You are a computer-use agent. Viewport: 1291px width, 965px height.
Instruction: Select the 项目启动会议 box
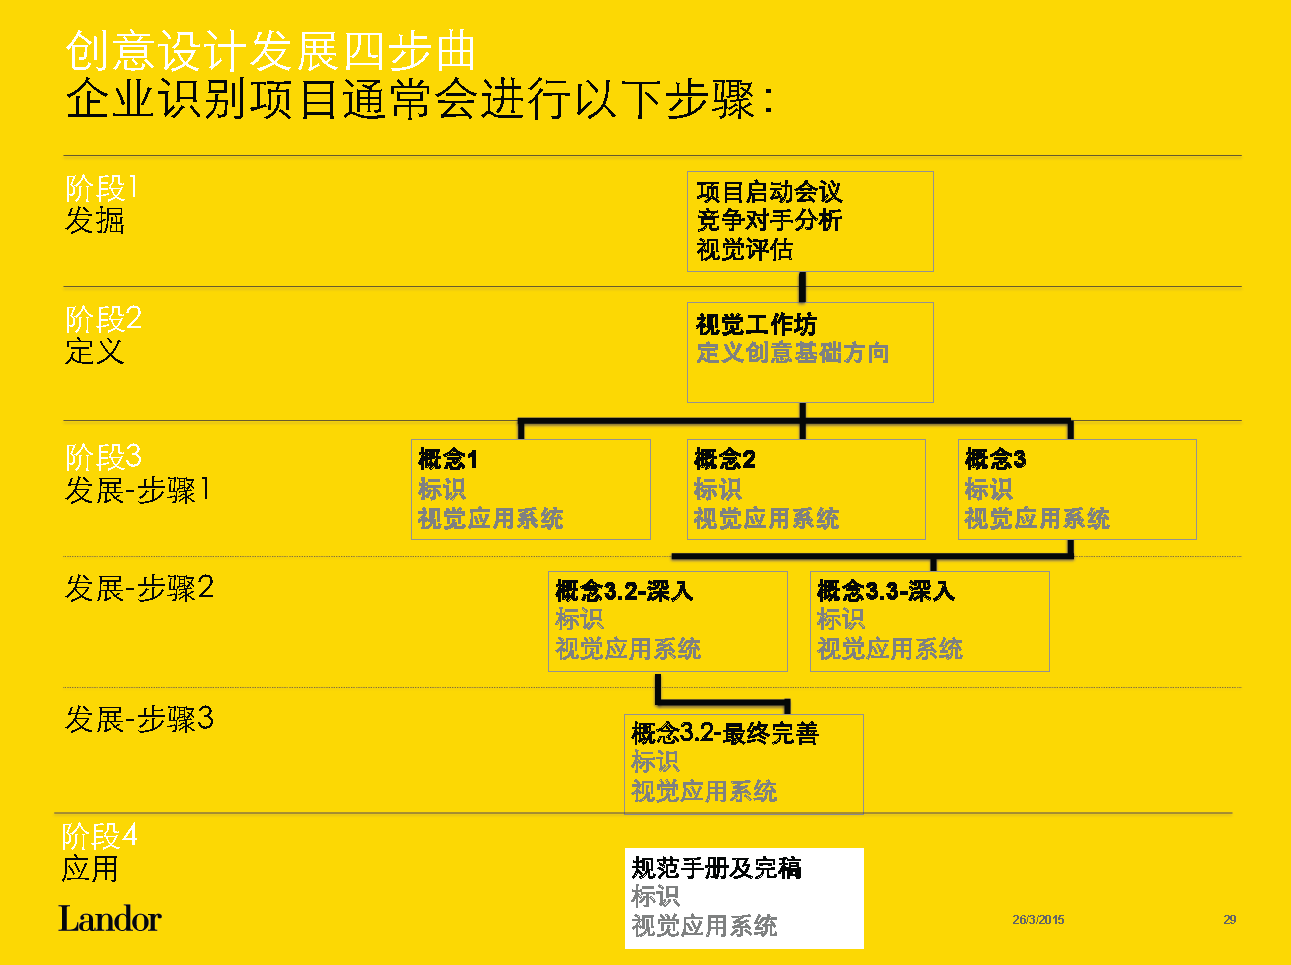pos(810,221)
